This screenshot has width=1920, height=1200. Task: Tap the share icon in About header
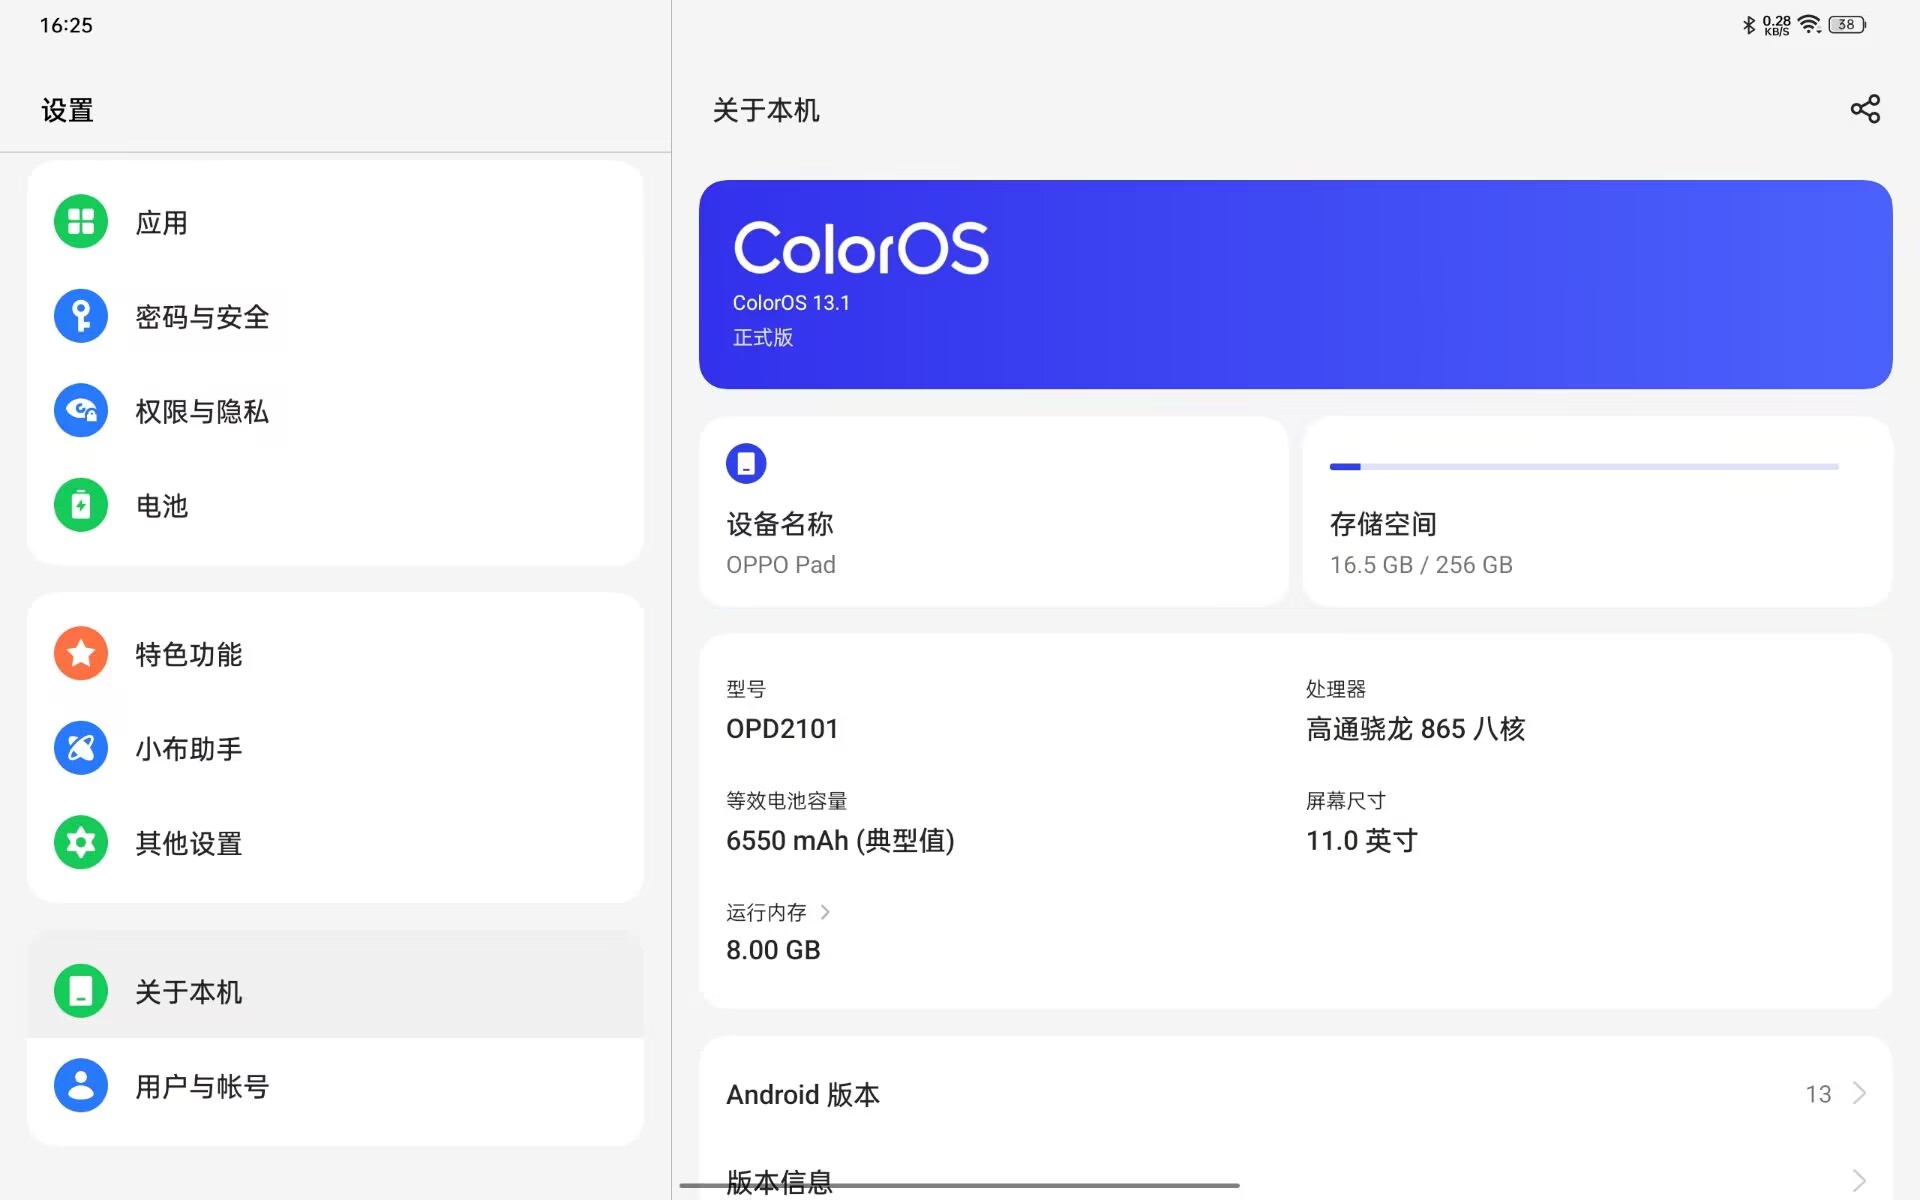(x=1864, y=109)
